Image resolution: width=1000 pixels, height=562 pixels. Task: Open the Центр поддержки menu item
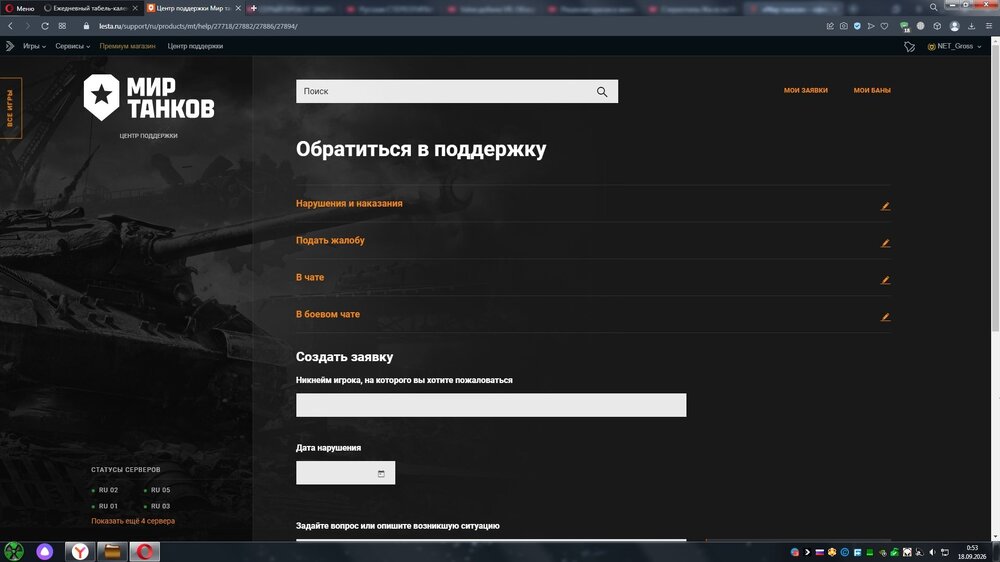[x=195, y=46]
